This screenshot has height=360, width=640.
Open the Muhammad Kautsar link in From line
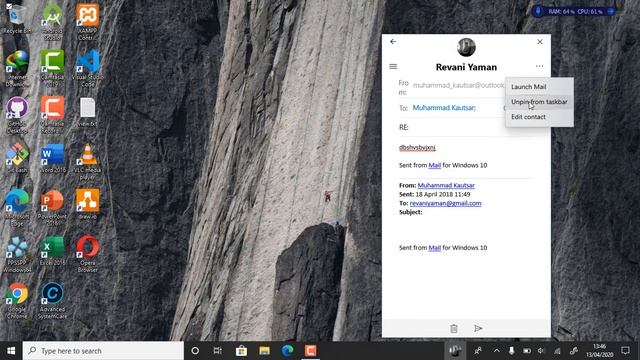[446, 185]
